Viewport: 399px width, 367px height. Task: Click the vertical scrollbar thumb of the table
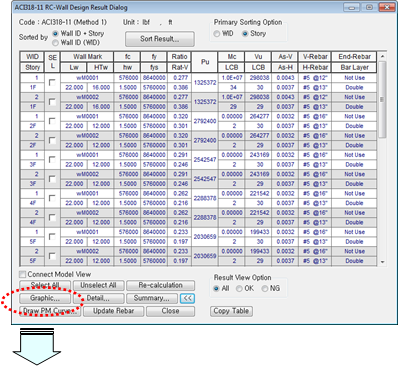[382, 99]
